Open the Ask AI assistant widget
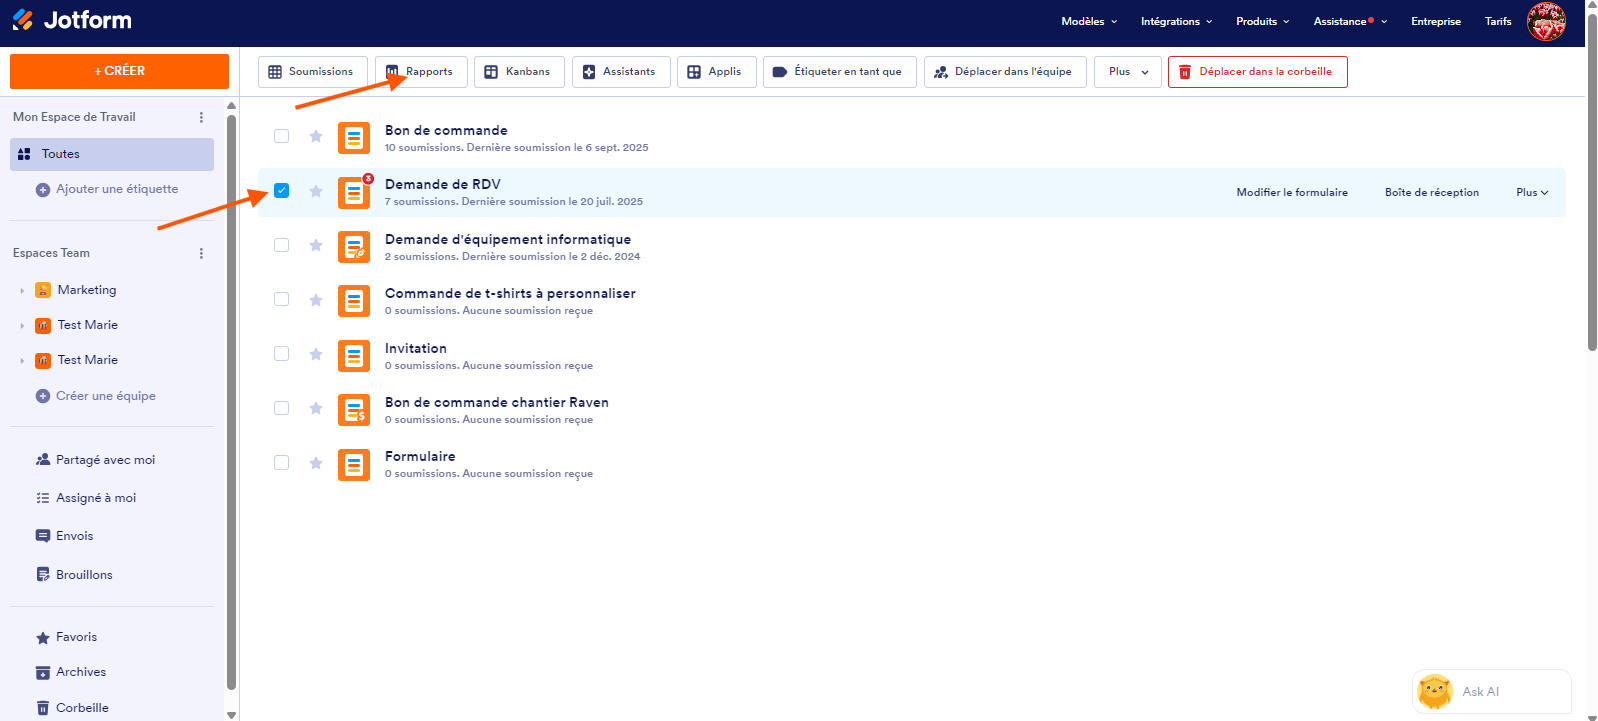Viewport: 1598px width, 721px height. click(1491, 691)
